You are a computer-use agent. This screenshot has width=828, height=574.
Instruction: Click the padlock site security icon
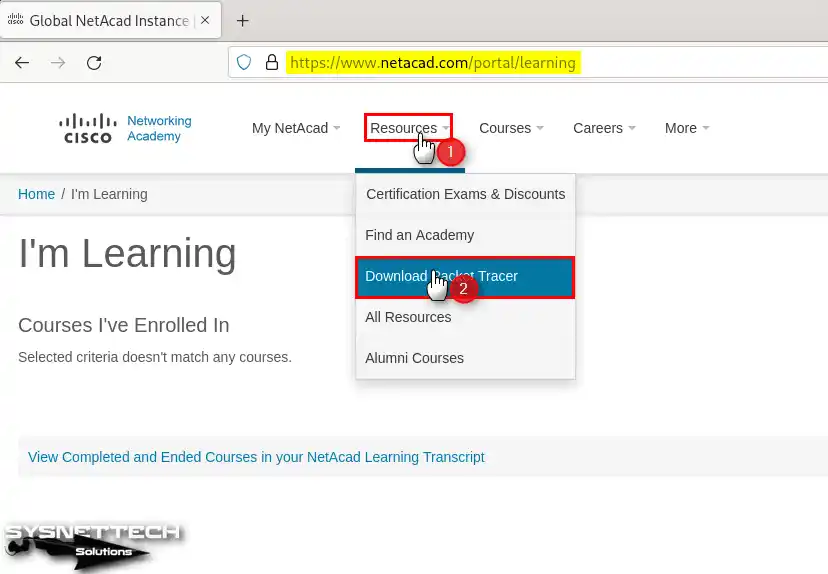pos(270,62)
